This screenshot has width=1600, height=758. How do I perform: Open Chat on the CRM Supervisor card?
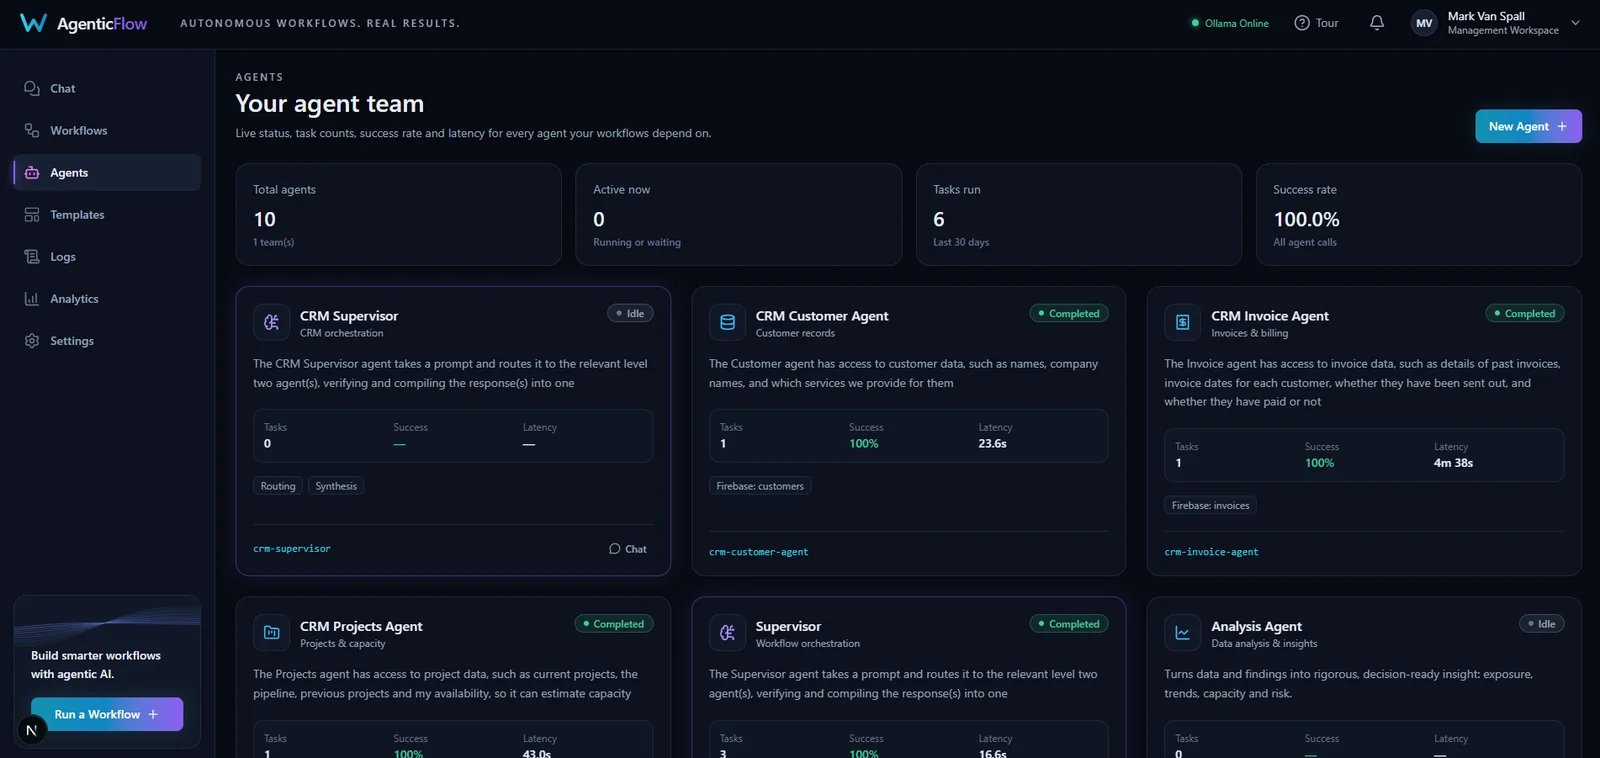628,549
